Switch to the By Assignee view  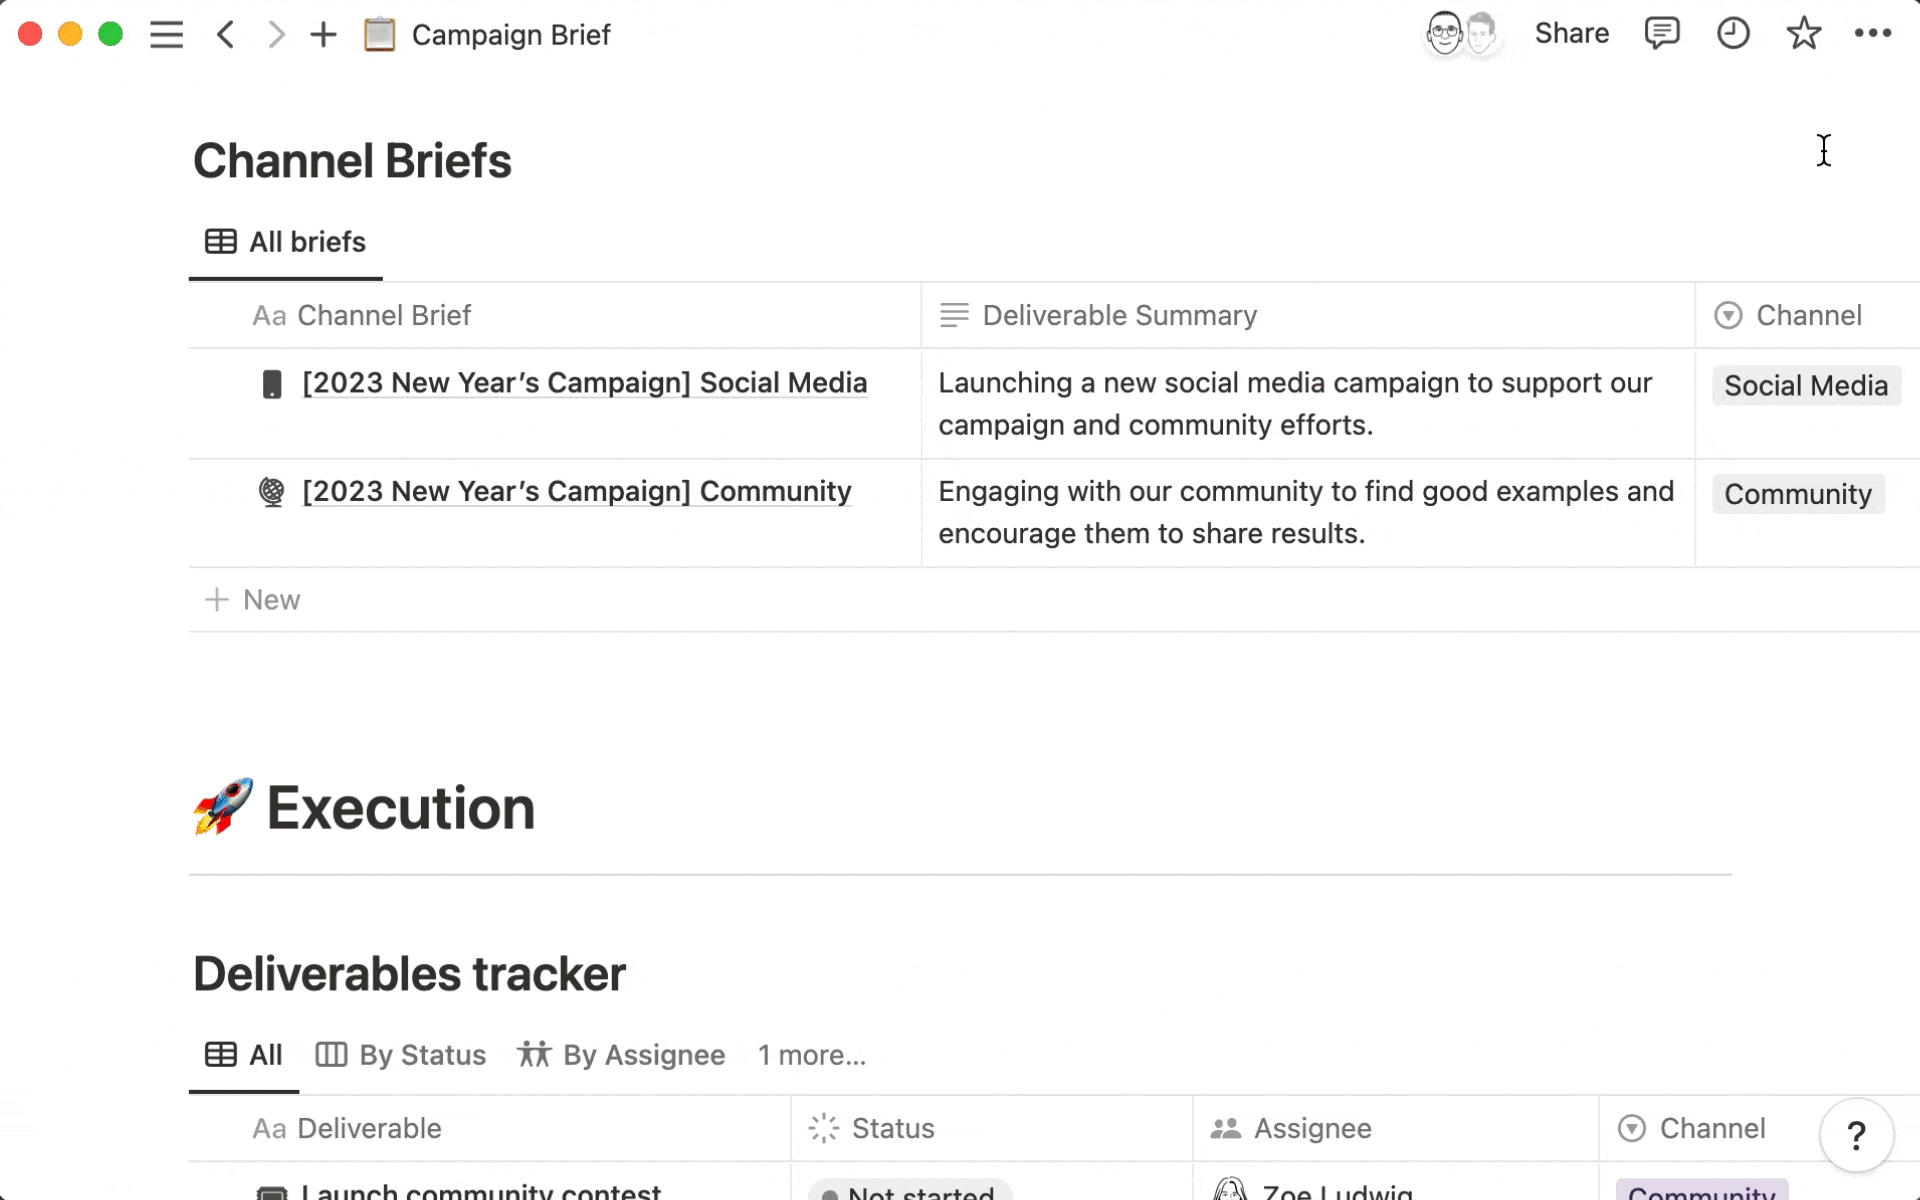[623, 1055]
